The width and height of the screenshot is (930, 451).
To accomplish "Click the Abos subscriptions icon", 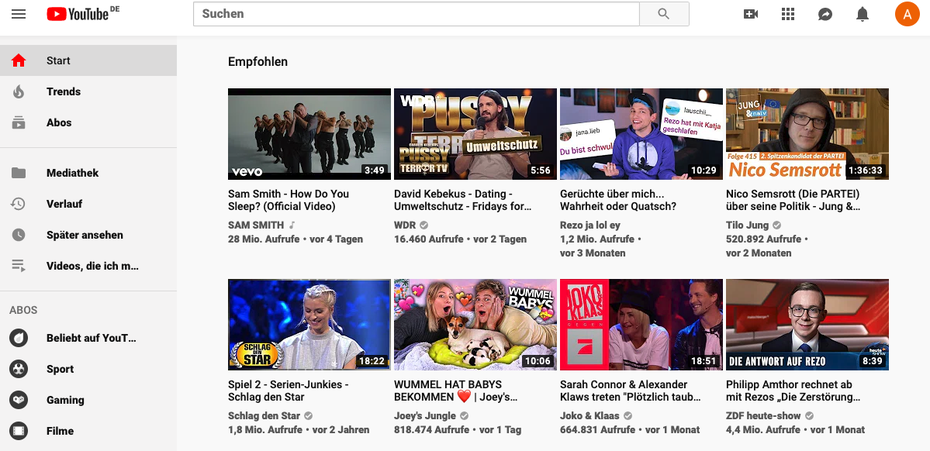I will tap(19, 123).
